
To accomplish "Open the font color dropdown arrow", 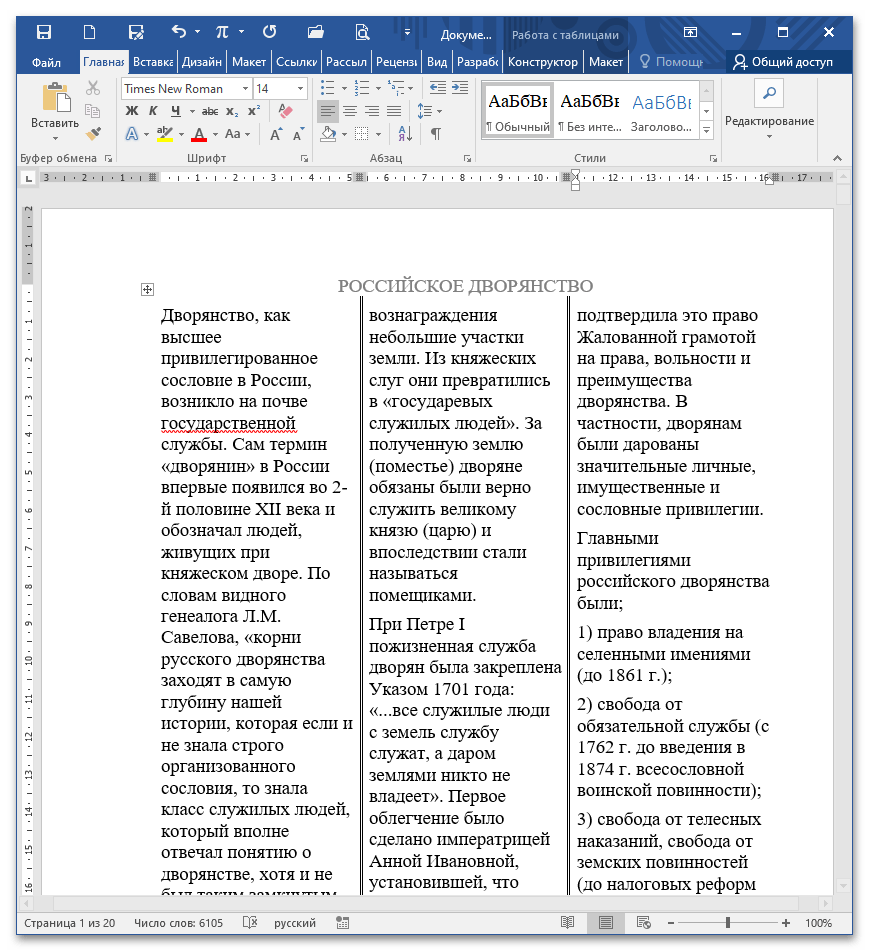I will click(215, 134).
